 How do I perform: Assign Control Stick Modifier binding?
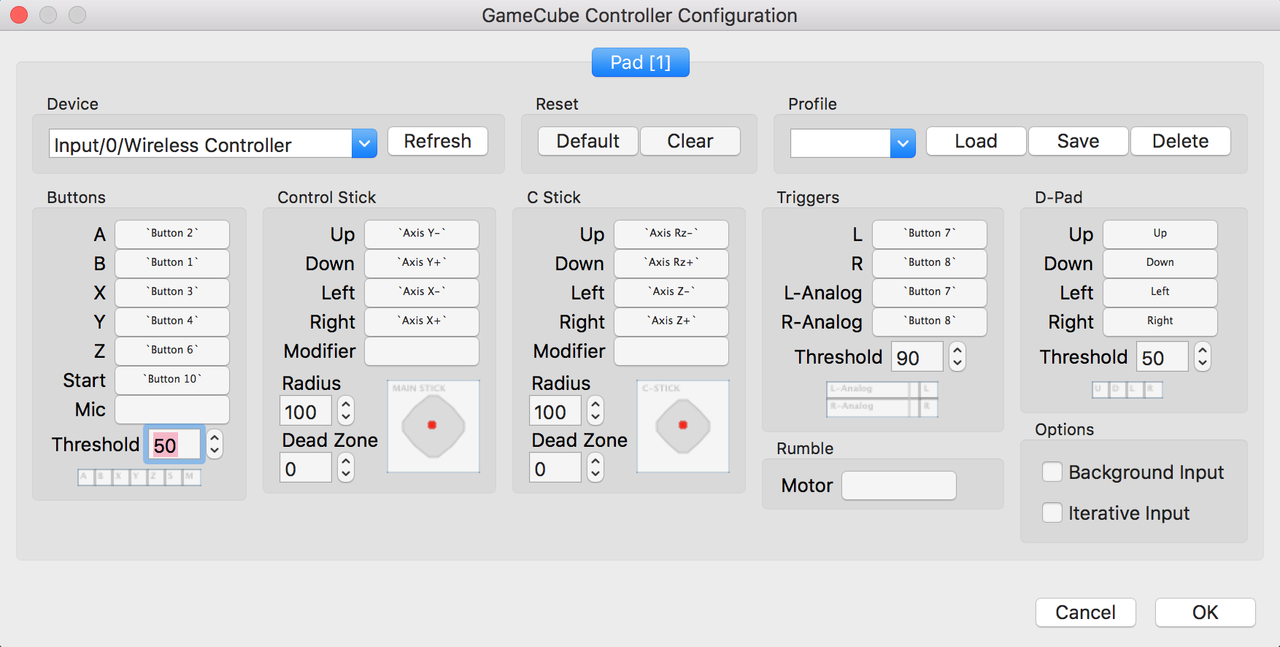point(421,351)
